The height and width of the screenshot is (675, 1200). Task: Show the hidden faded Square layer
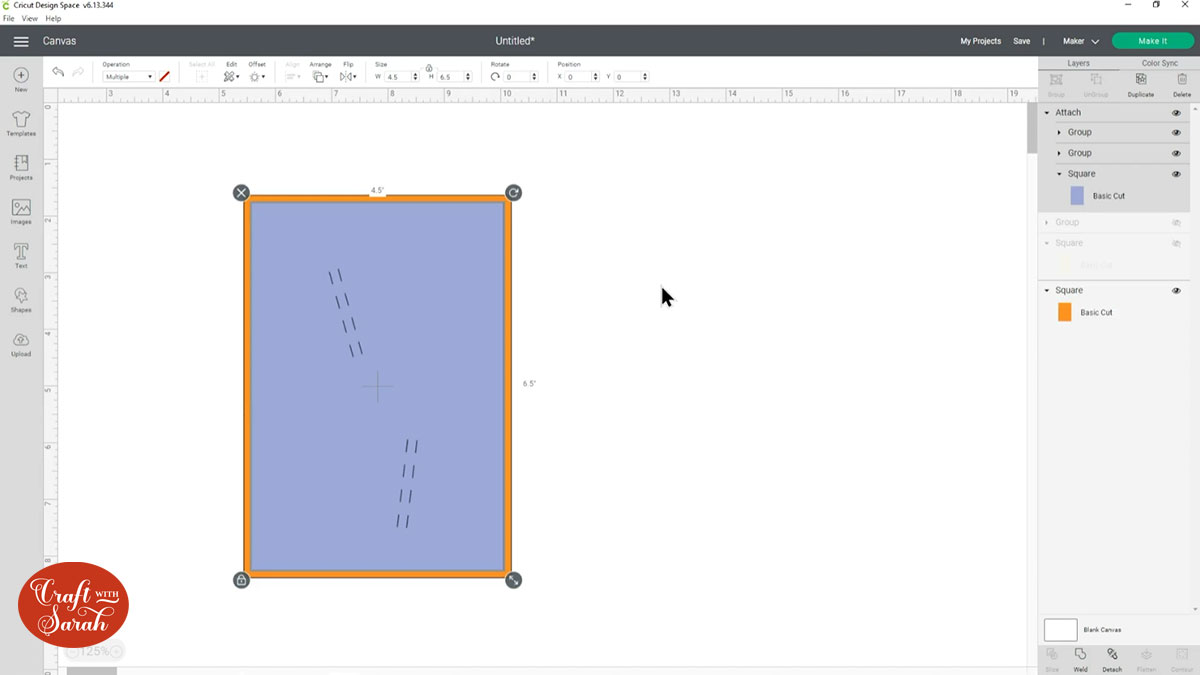1176,243
